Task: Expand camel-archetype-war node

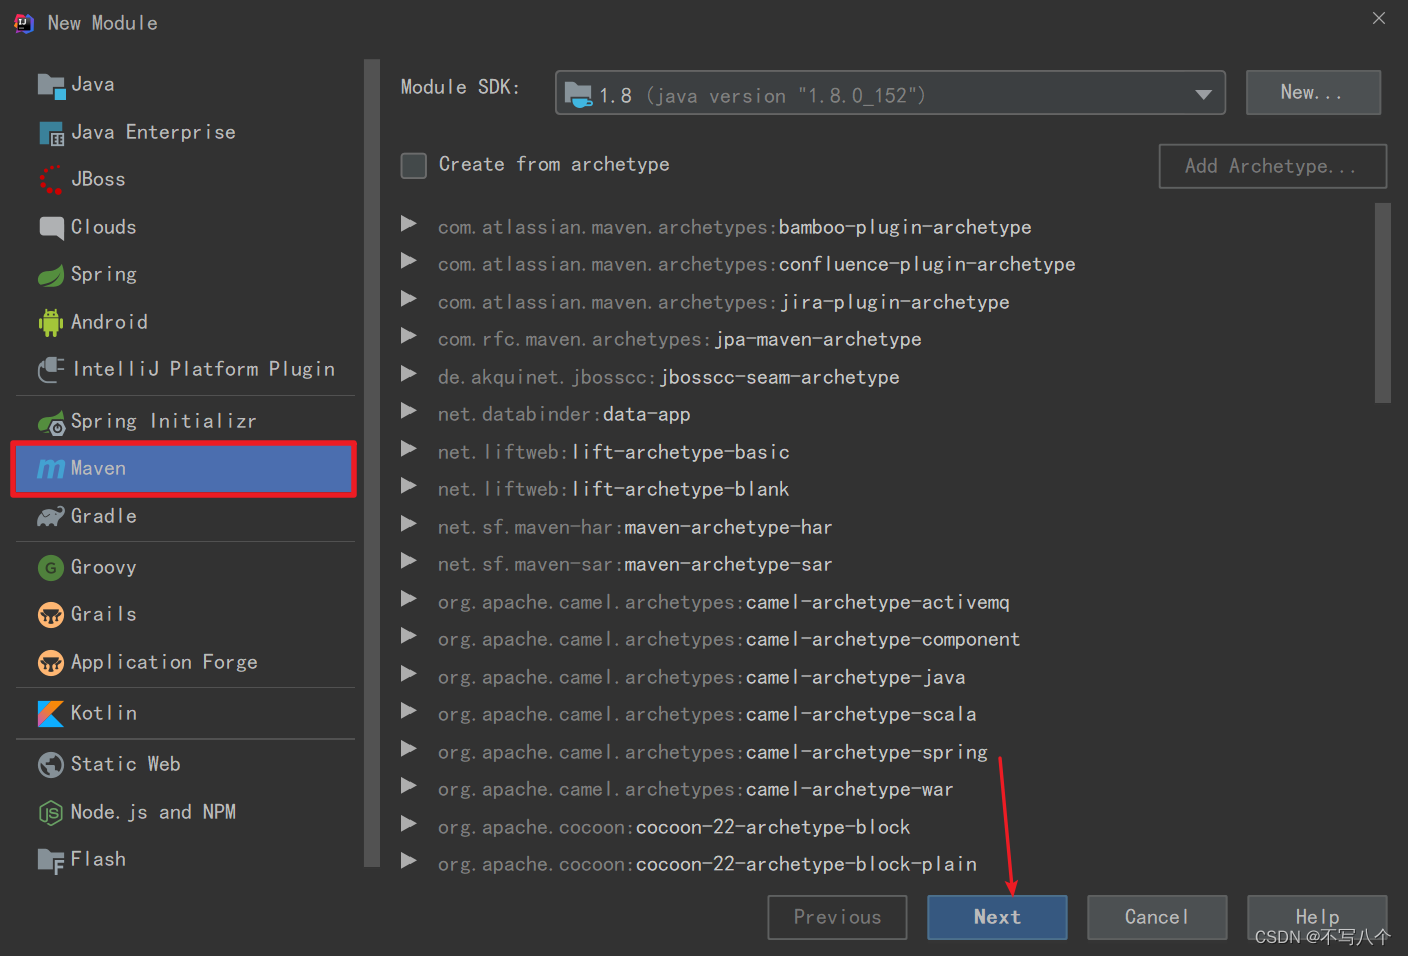Action: tap(408, 786)
